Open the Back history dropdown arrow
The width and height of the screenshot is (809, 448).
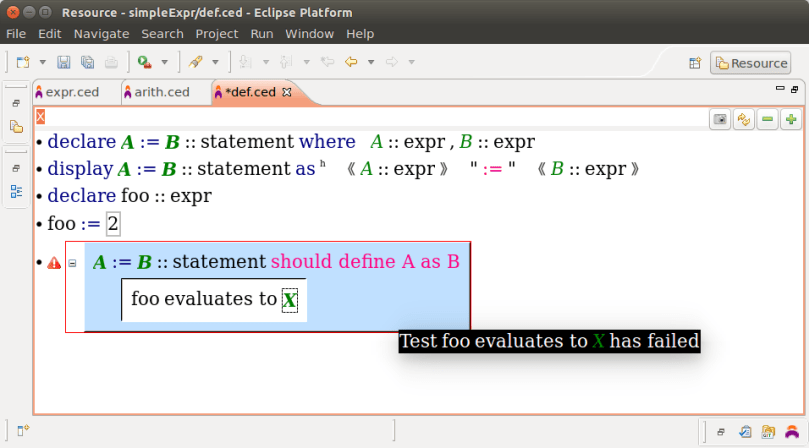pos(370,62)
